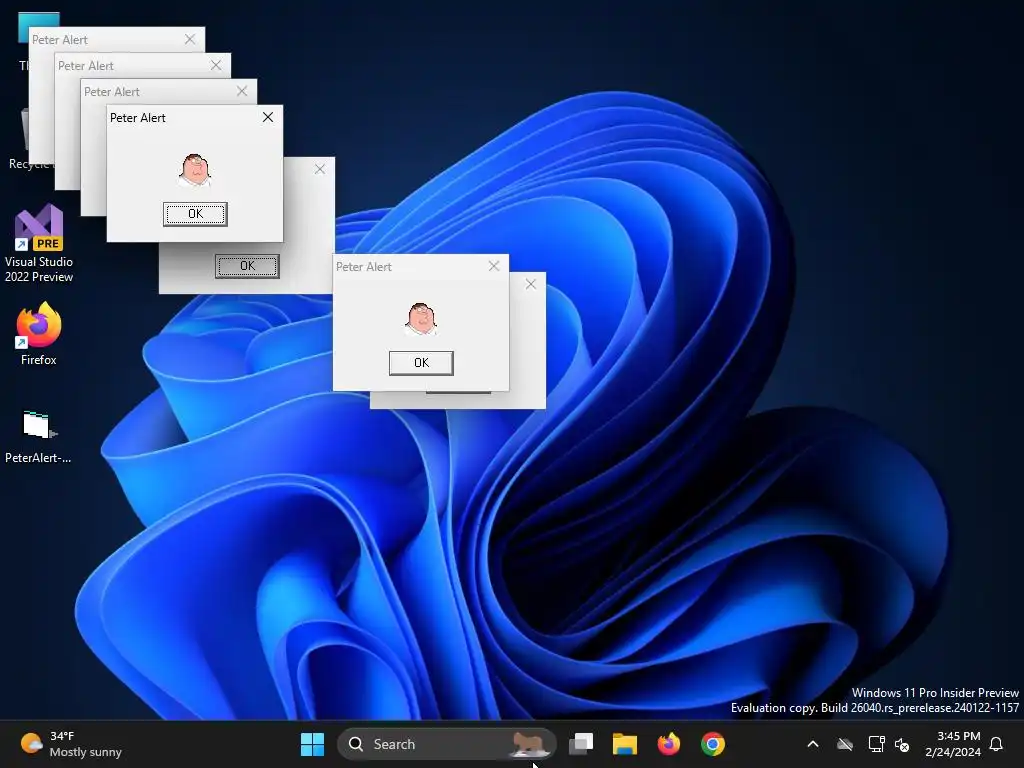This screenshot has height=768, width=1024.
Task: Close the third stacked Peter Alert window
Action: [x=242, y=91]
